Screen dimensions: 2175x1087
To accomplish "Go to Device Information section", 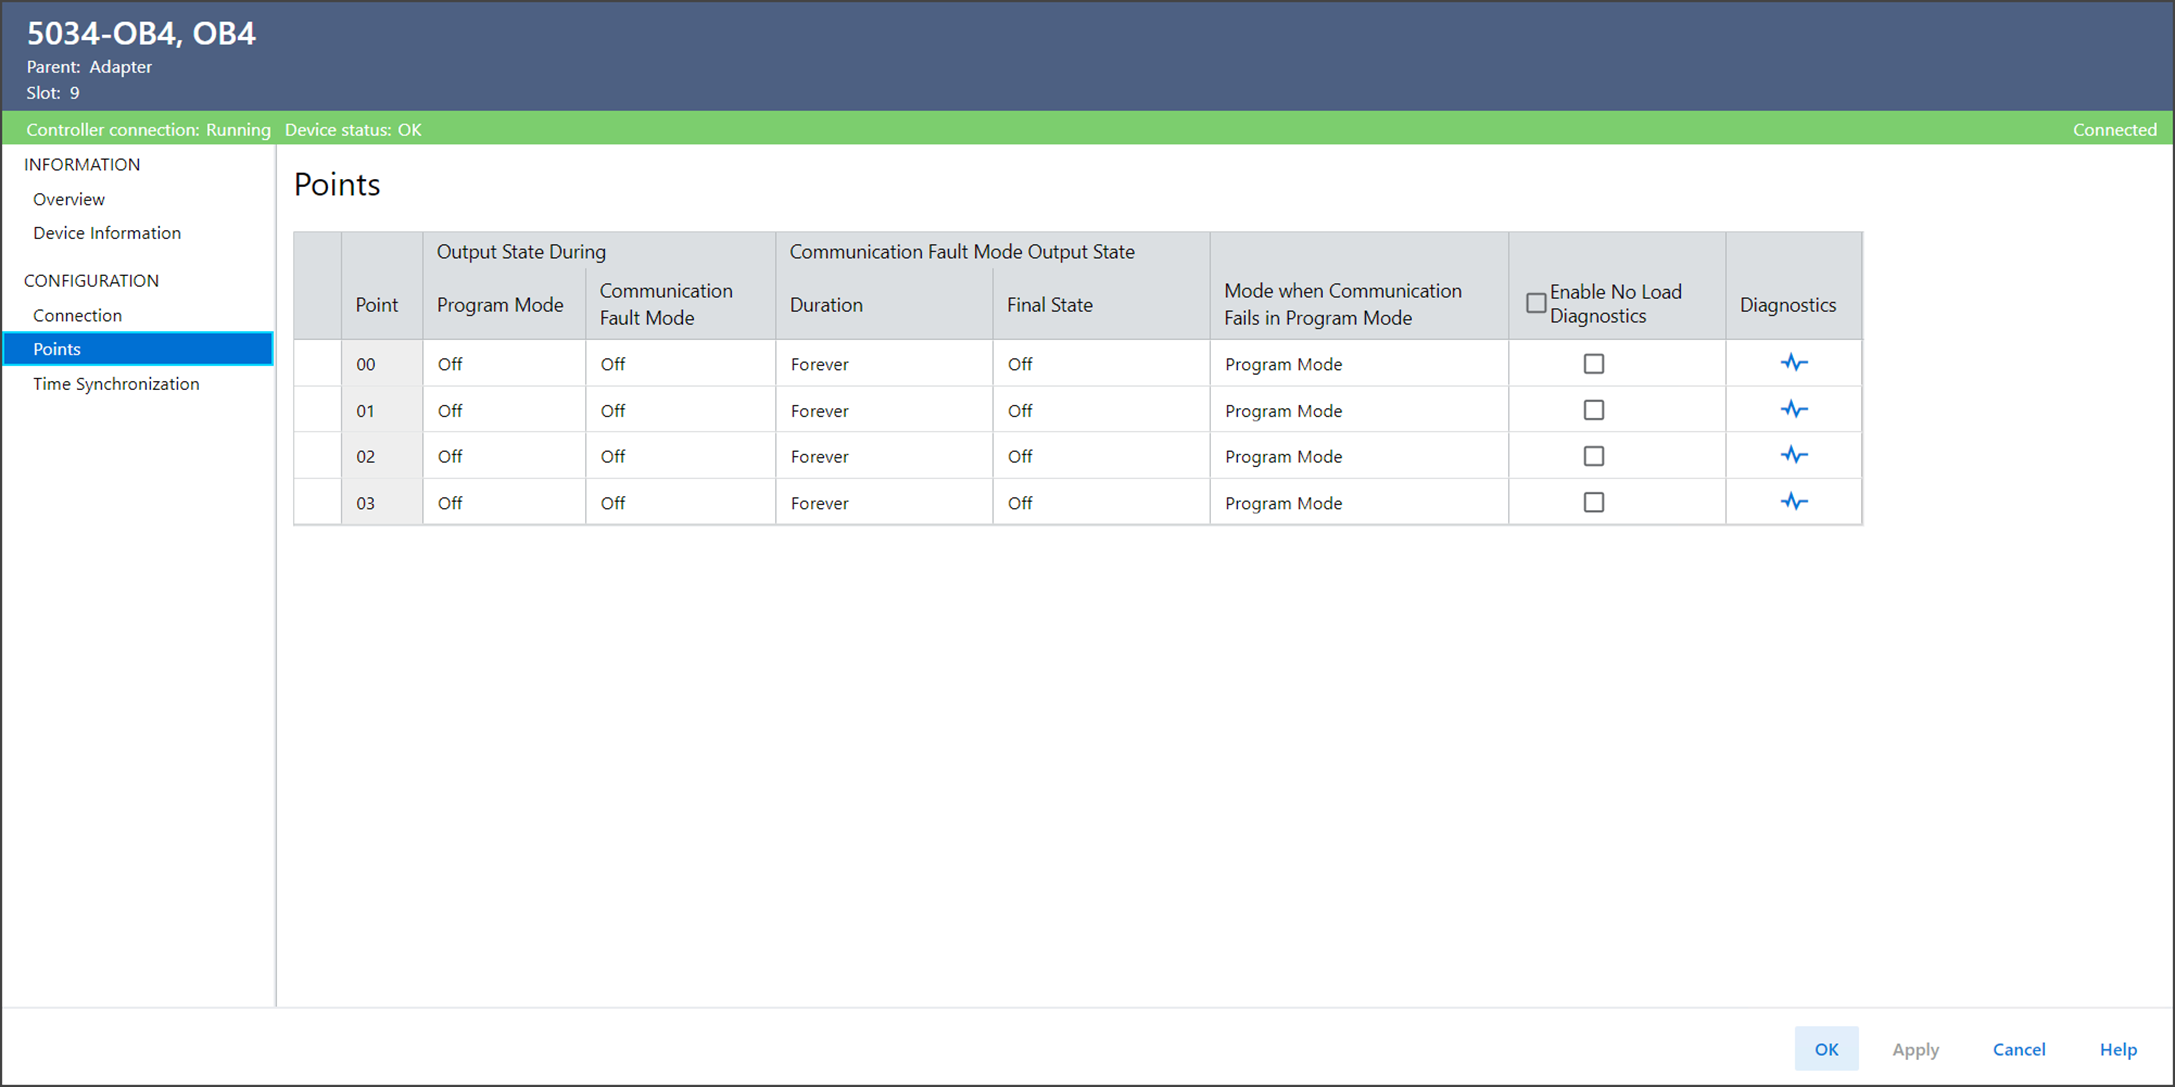I will click(x=107, y=233).
